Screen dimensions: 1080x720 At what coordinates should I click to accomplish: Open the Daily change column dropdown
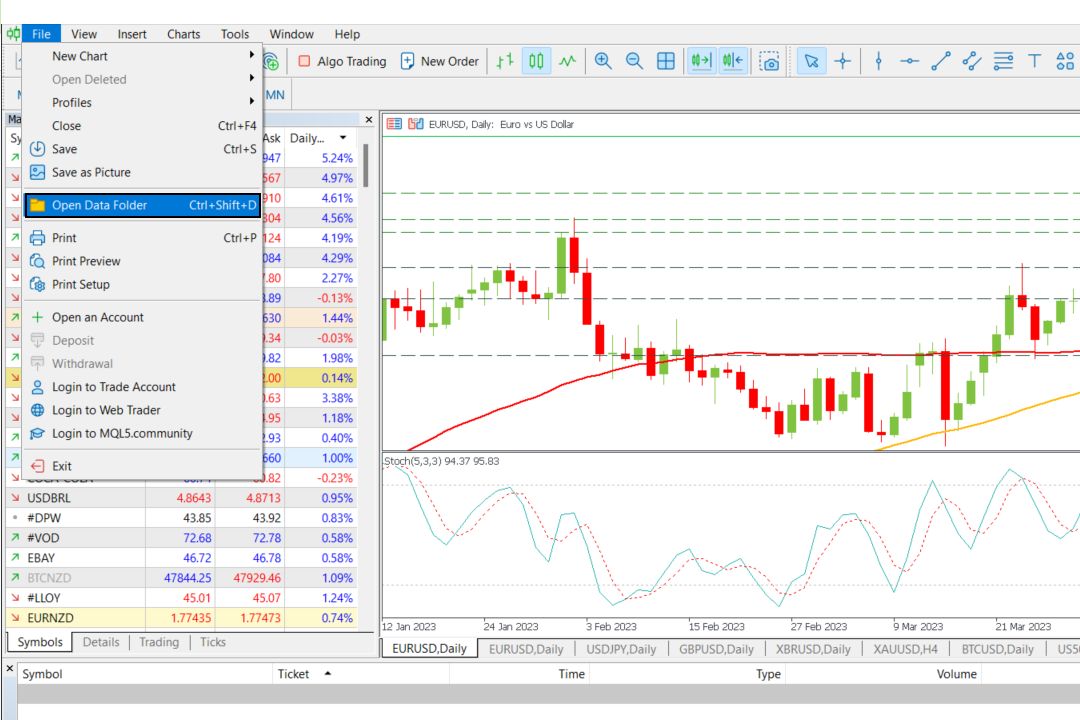342,138
